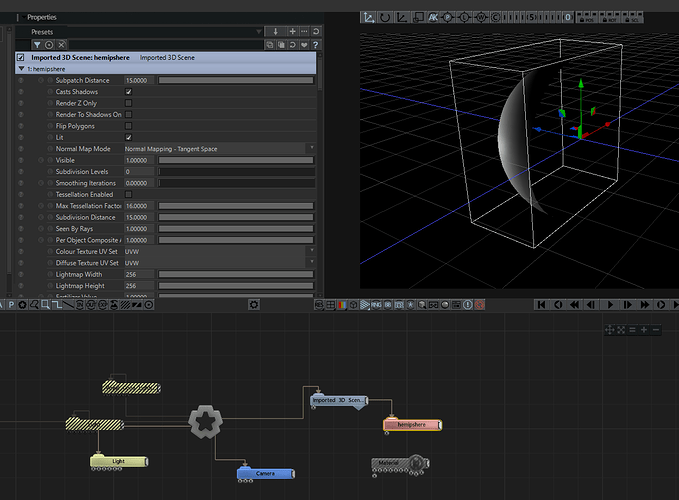Image resolution: width=679 pixels, height=500 pixels.
Task: Open the Normal Map Mode dropdown
Action: [220, 148]
